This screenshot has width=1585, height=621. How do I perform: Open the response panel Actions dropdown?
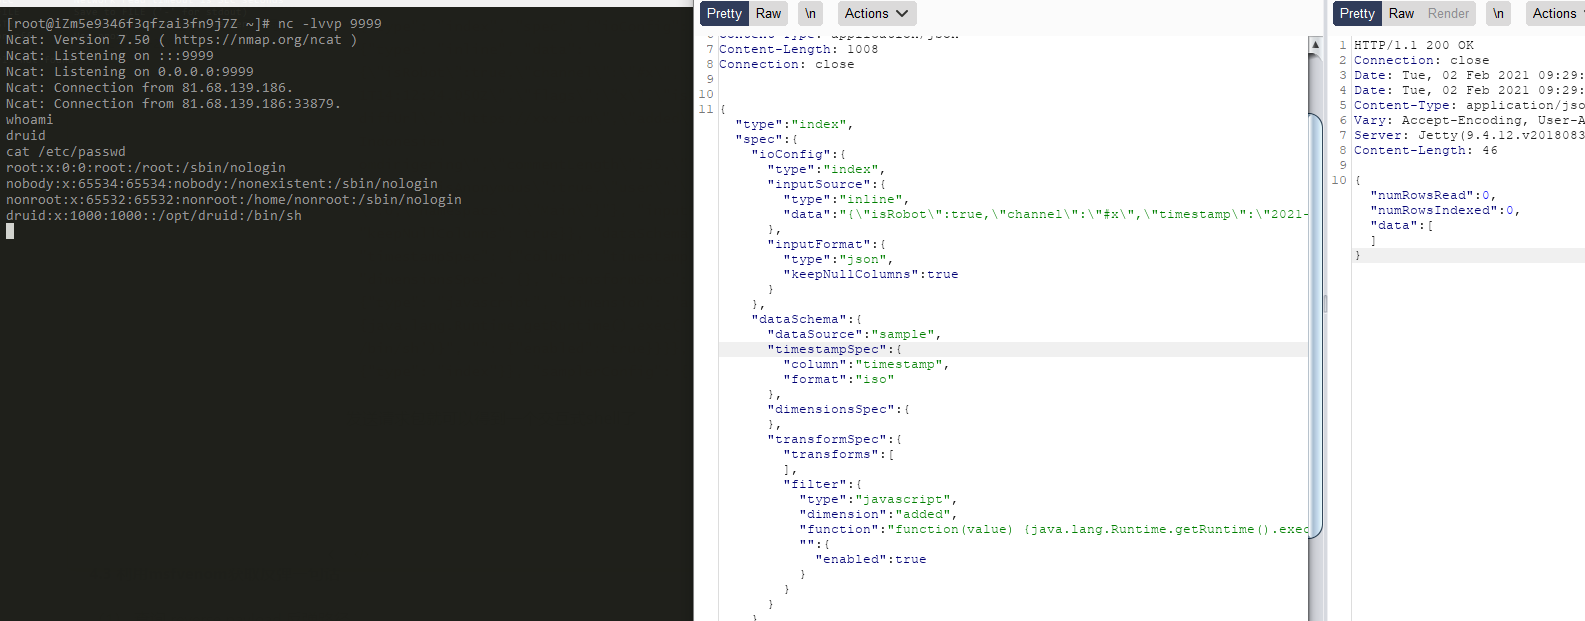[x=1555, y=13]
